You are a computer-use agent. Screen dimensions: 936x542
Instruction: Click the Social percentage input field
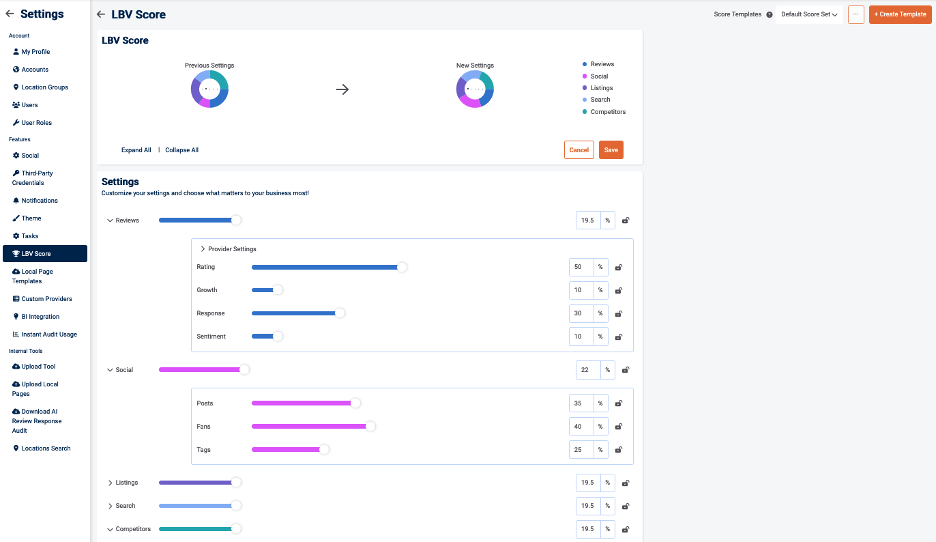[588, 370]
